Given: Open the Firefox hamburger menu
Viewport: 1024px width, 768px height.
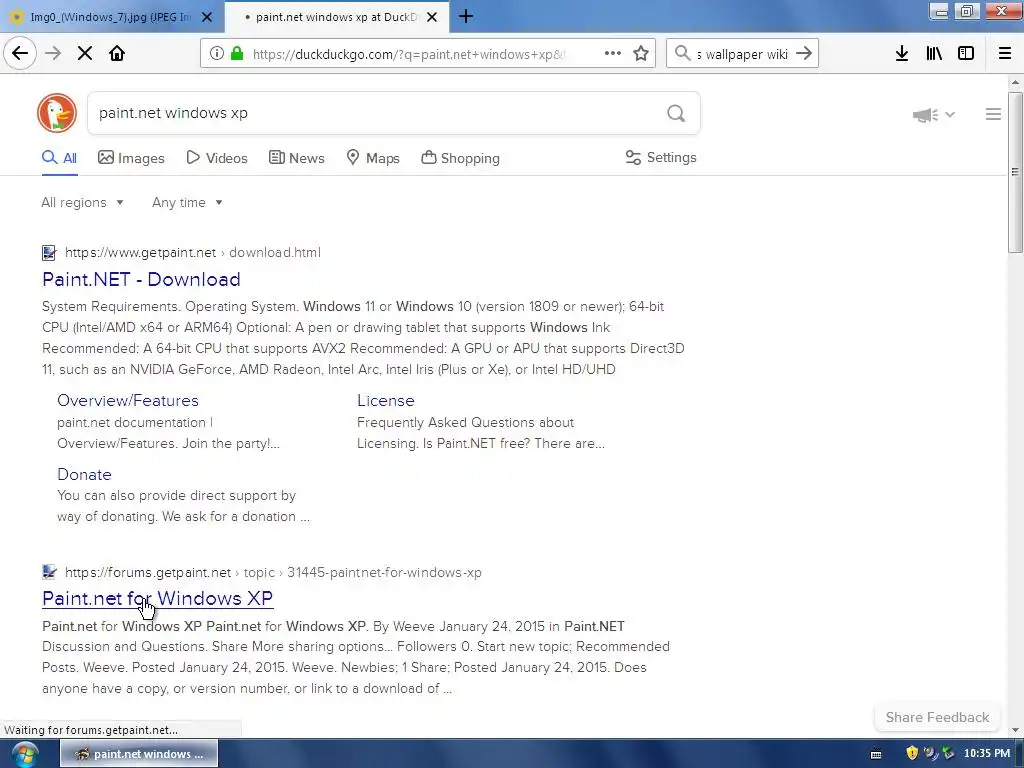Looking at the screenshot, I should pos(1005,54).
